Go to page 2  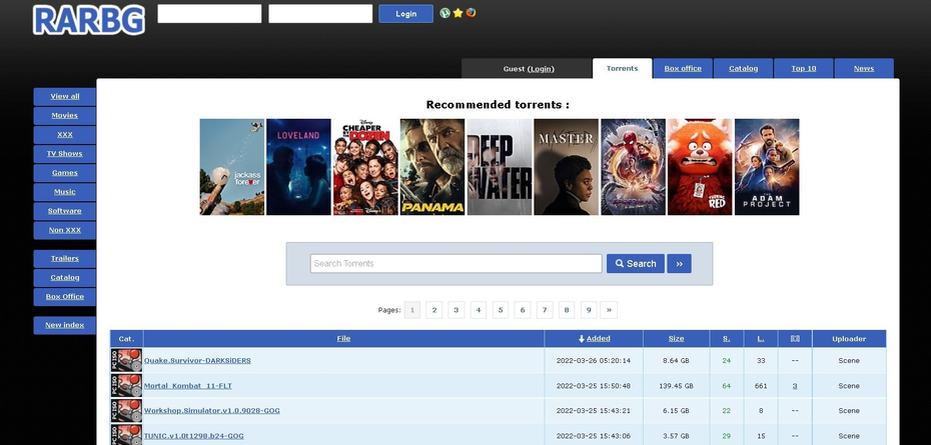[x=434, y=310]
